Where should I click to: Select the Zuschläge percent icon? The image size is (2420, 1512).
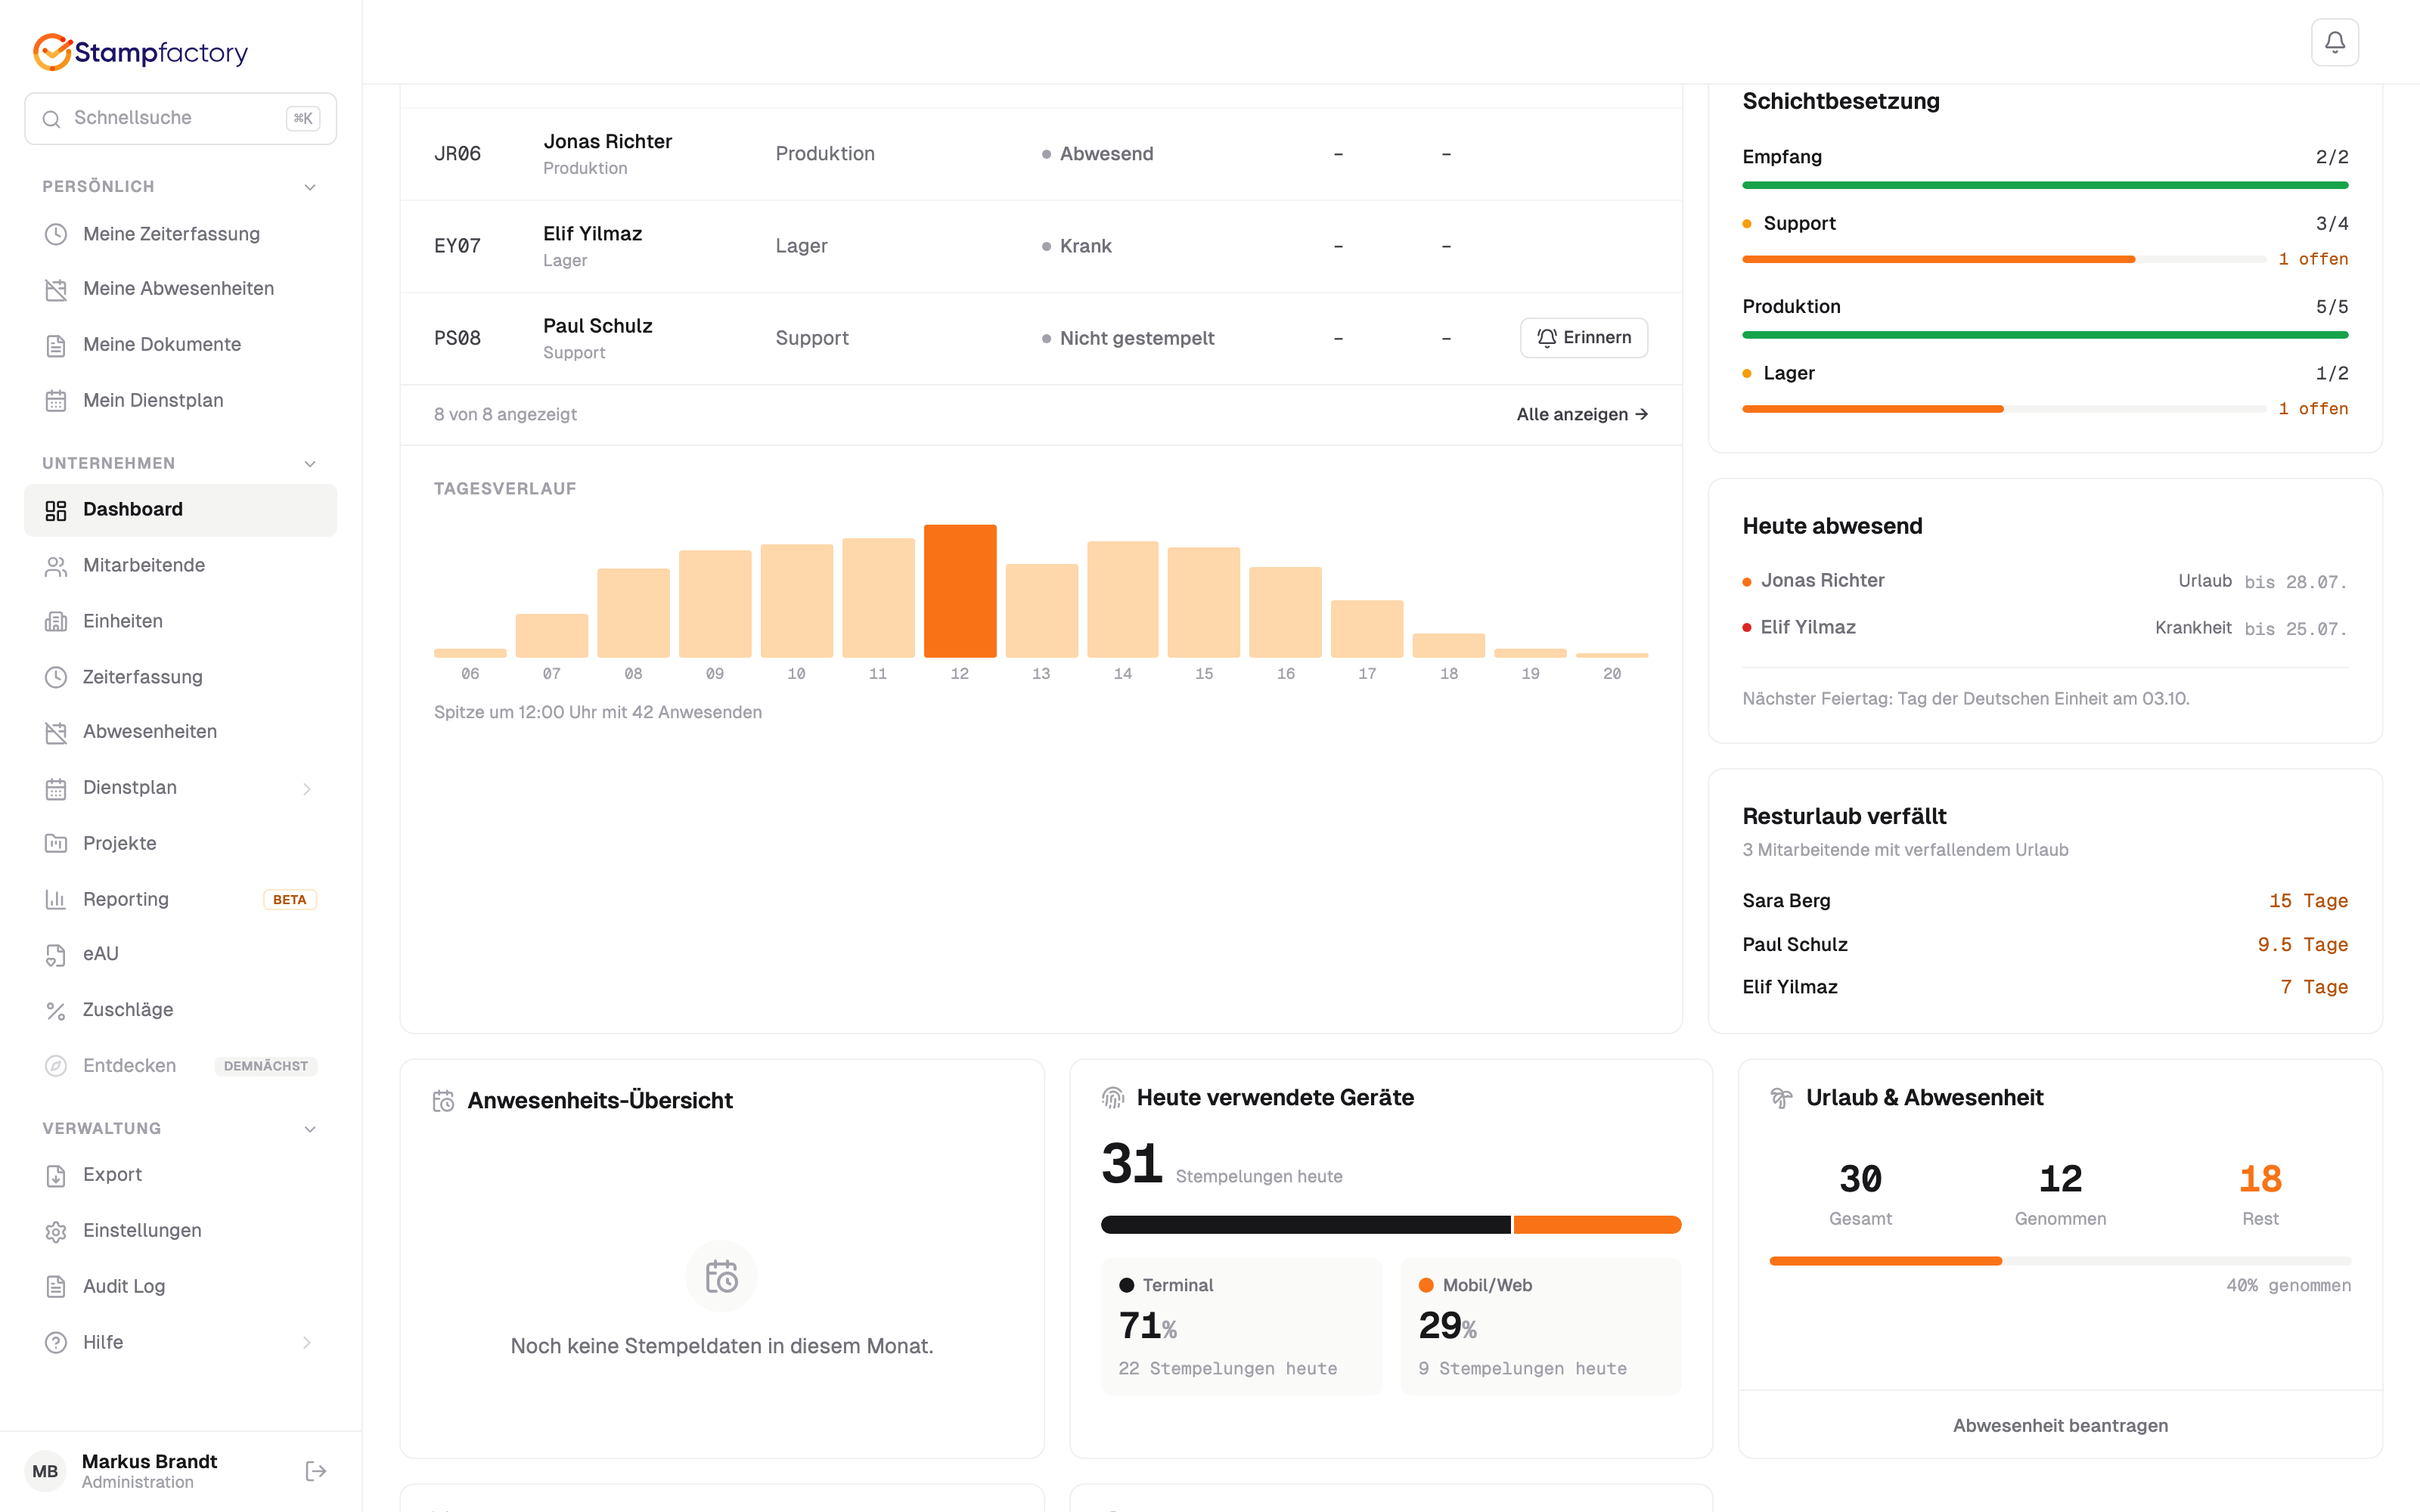[x=56, y=1010]
